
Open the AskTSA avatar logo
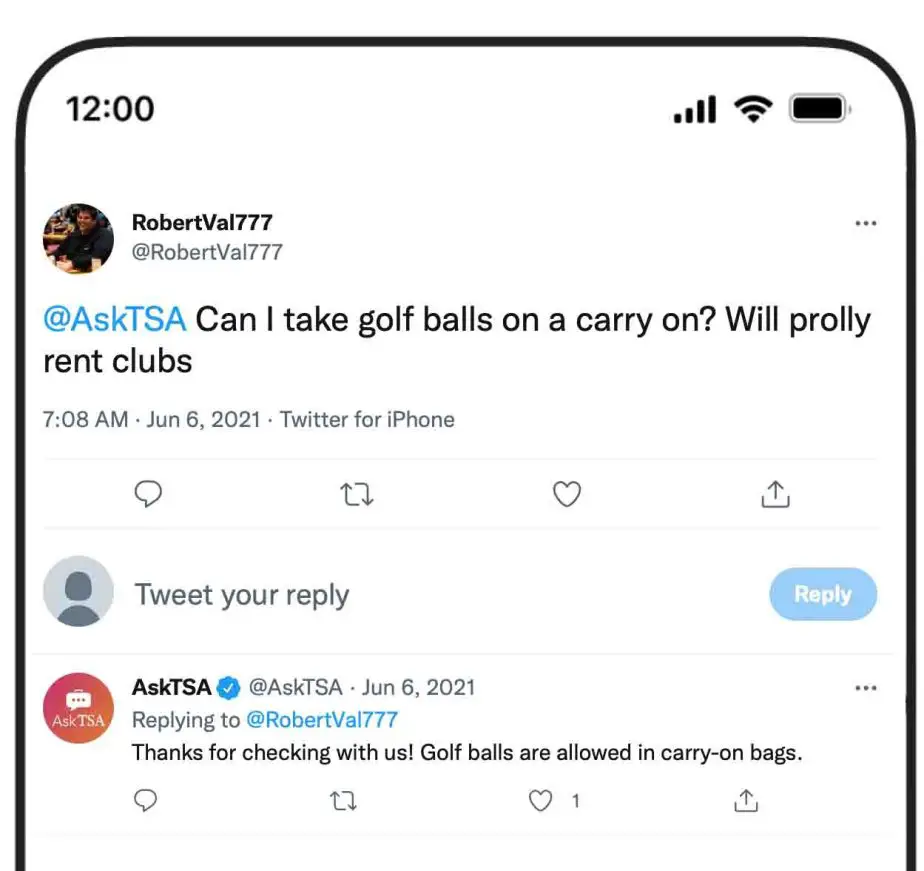pos(78,708)
